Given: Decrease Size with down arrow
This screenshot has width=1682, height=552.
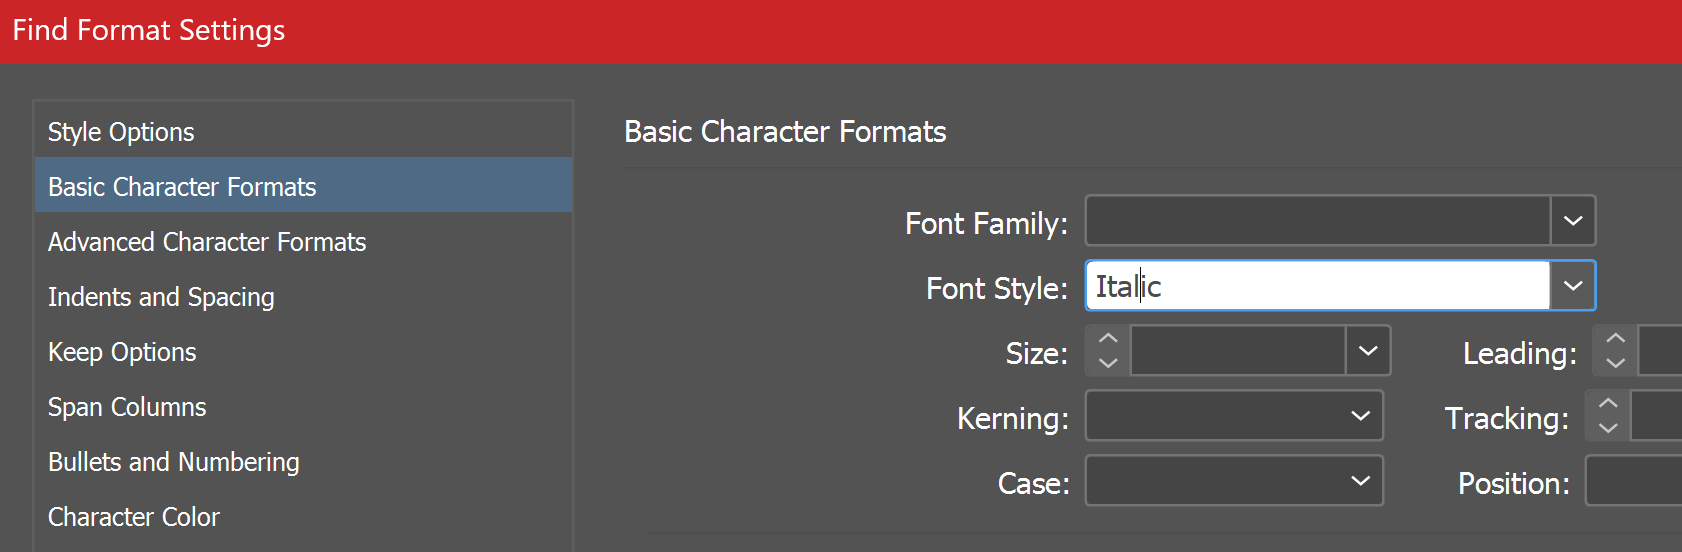Looking at the screenshot, I should pyautogui.click(x=1108, y=363).
